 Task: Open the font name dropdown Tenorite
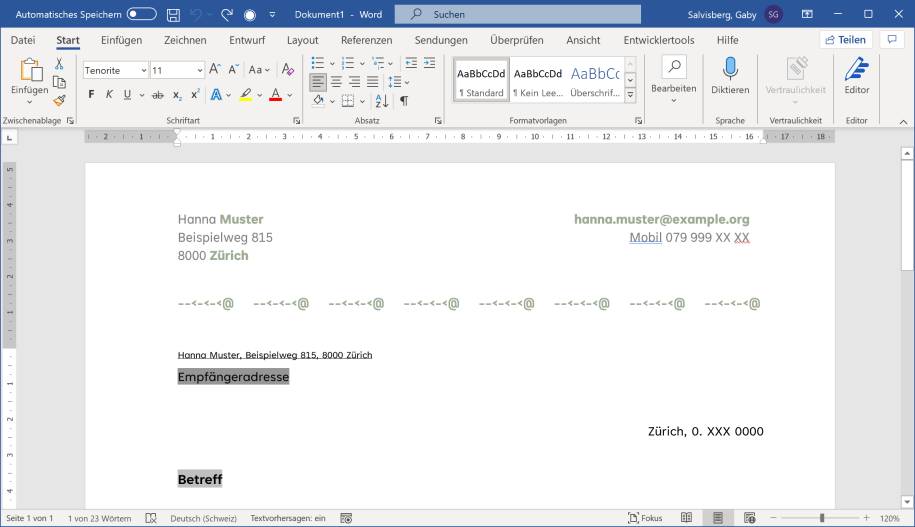pos(144,70)
